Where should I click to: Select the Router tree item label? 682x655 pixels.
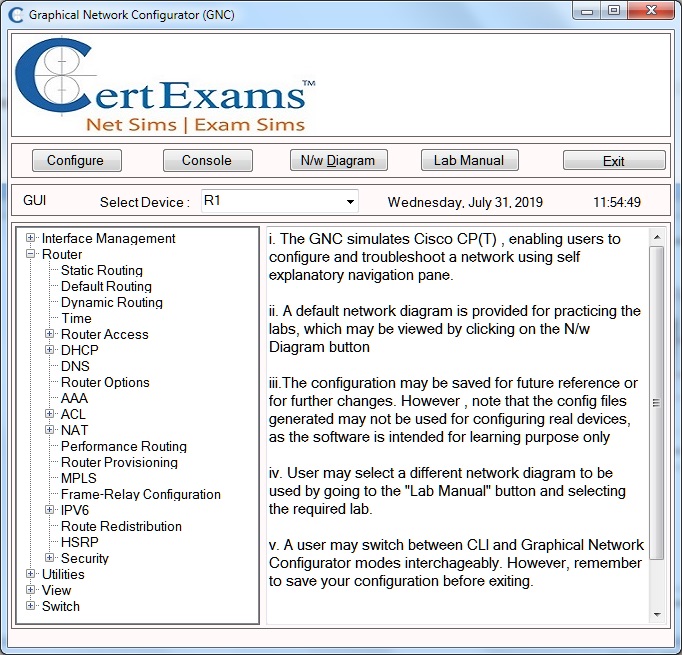coord(62,254)
